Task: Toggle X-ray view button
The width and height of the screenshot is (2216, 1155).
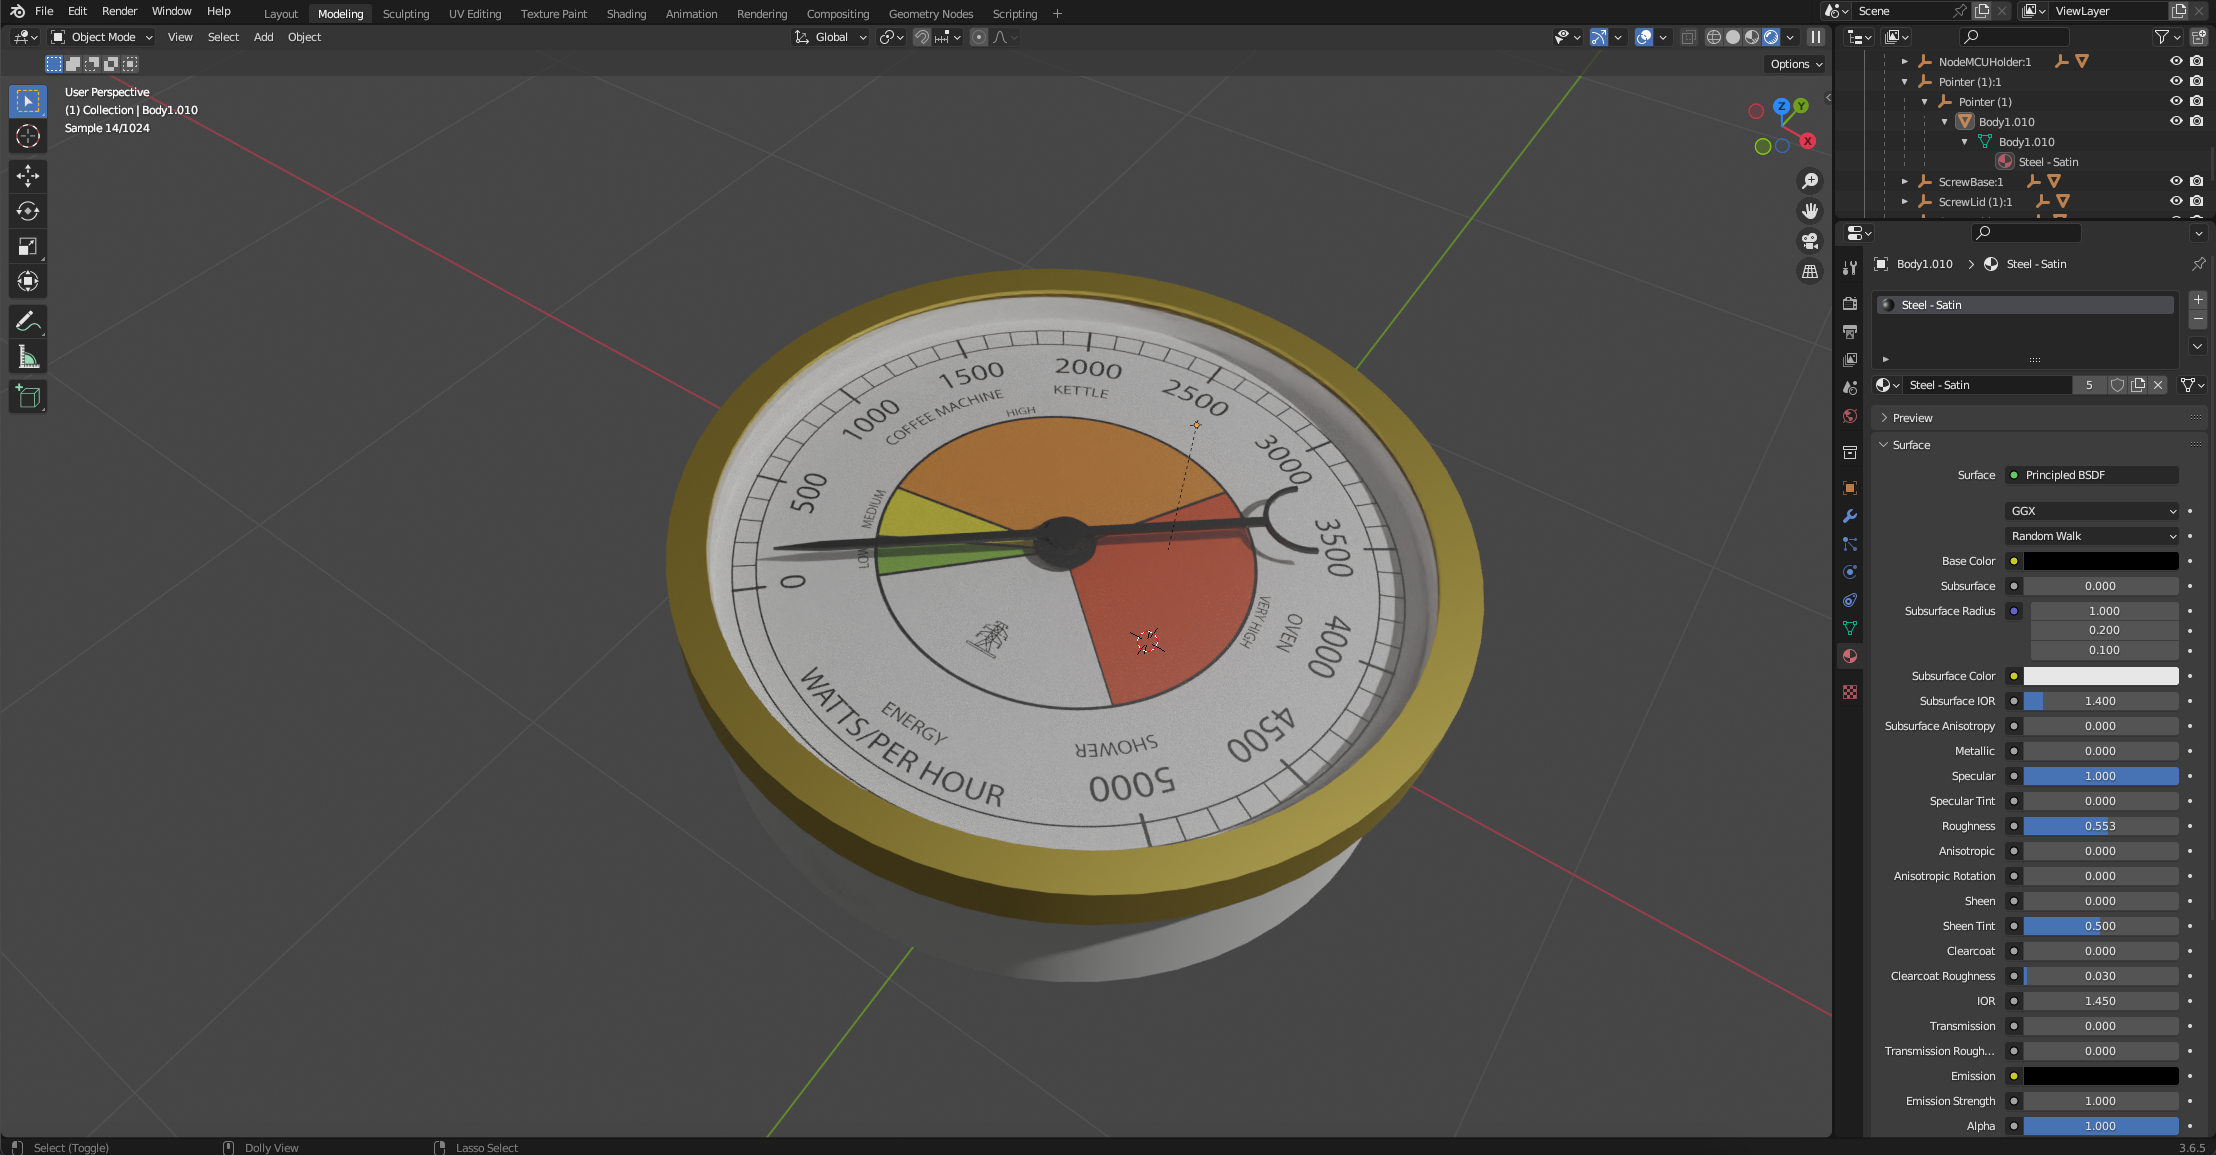Action: (1688, 37)
